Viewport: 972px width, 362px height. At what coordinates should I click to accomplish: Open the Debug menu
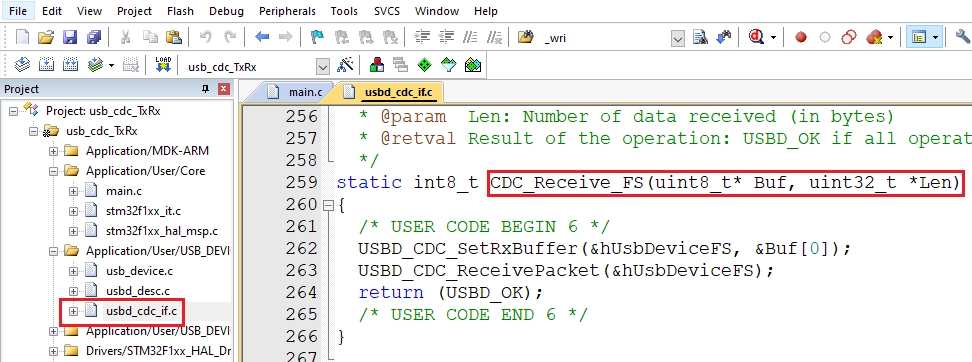coord(226,11)
